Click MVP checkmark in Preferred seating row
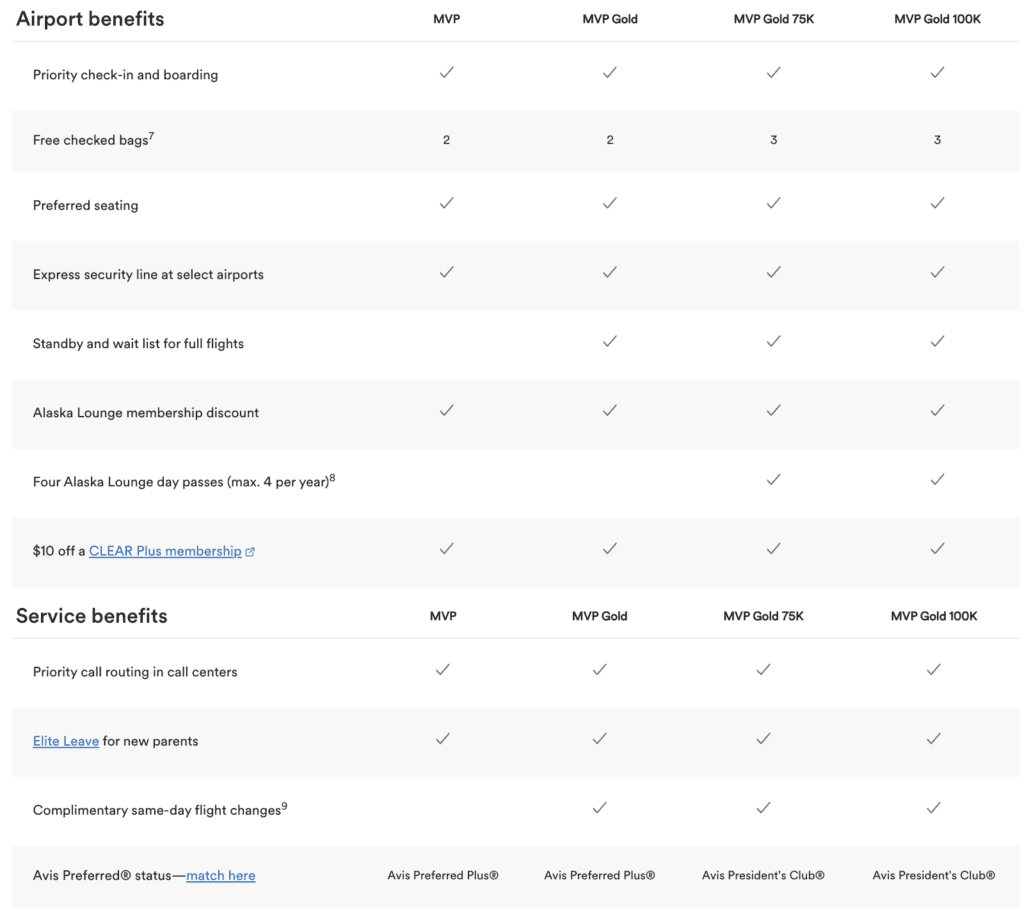The width and height of the screenshot is (1024, 919). coord(447,203)
